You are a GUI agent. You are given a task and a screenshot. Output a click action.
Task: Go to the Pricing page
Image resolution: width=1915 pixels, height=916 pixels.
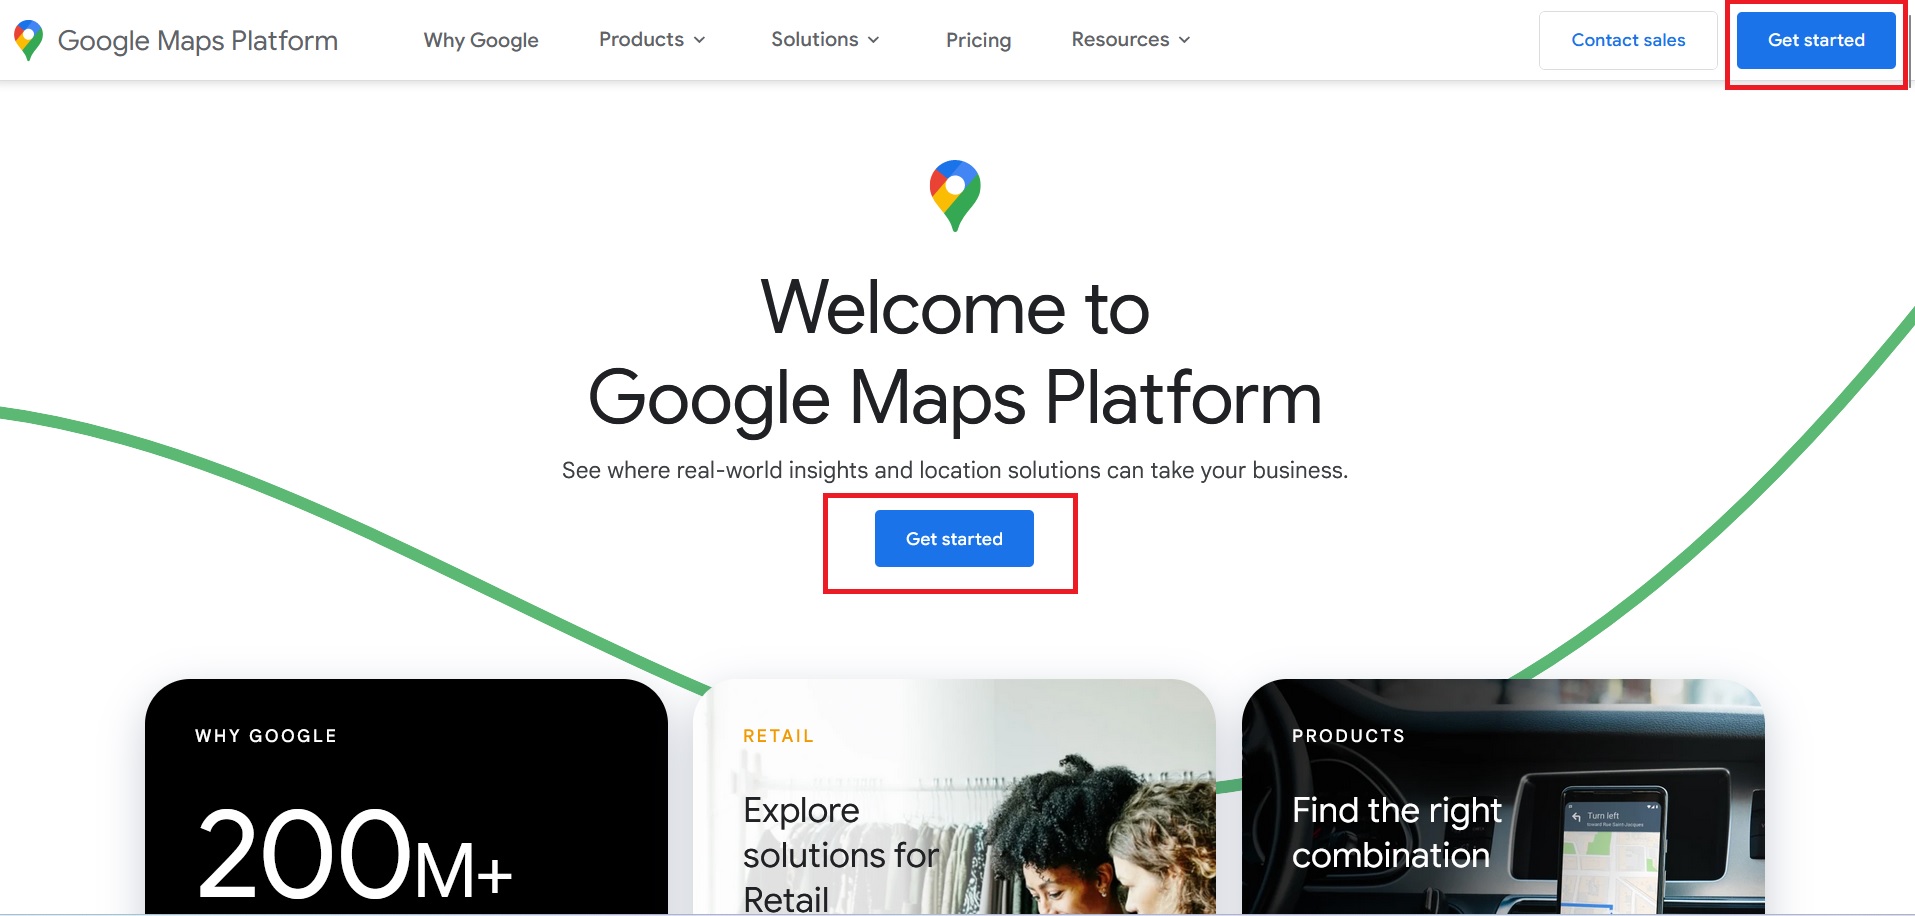click(978, 40)
